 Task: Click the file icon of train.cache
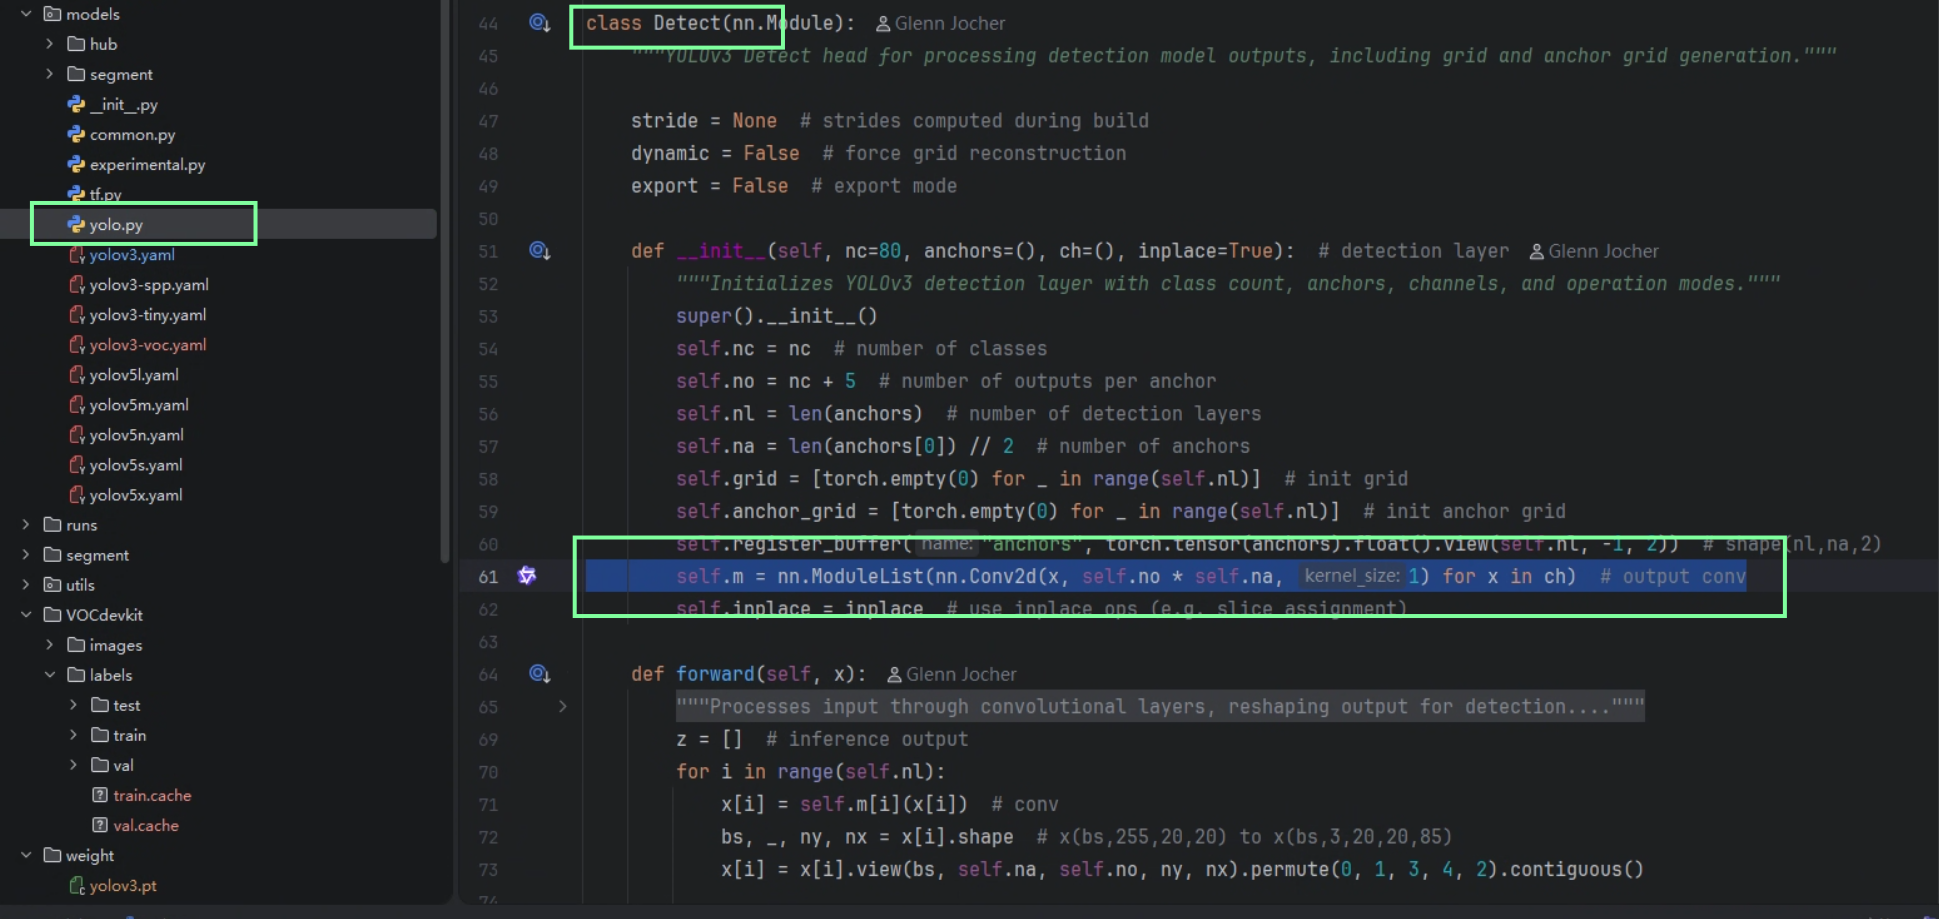pyautogui.click(x=100, y=795)
